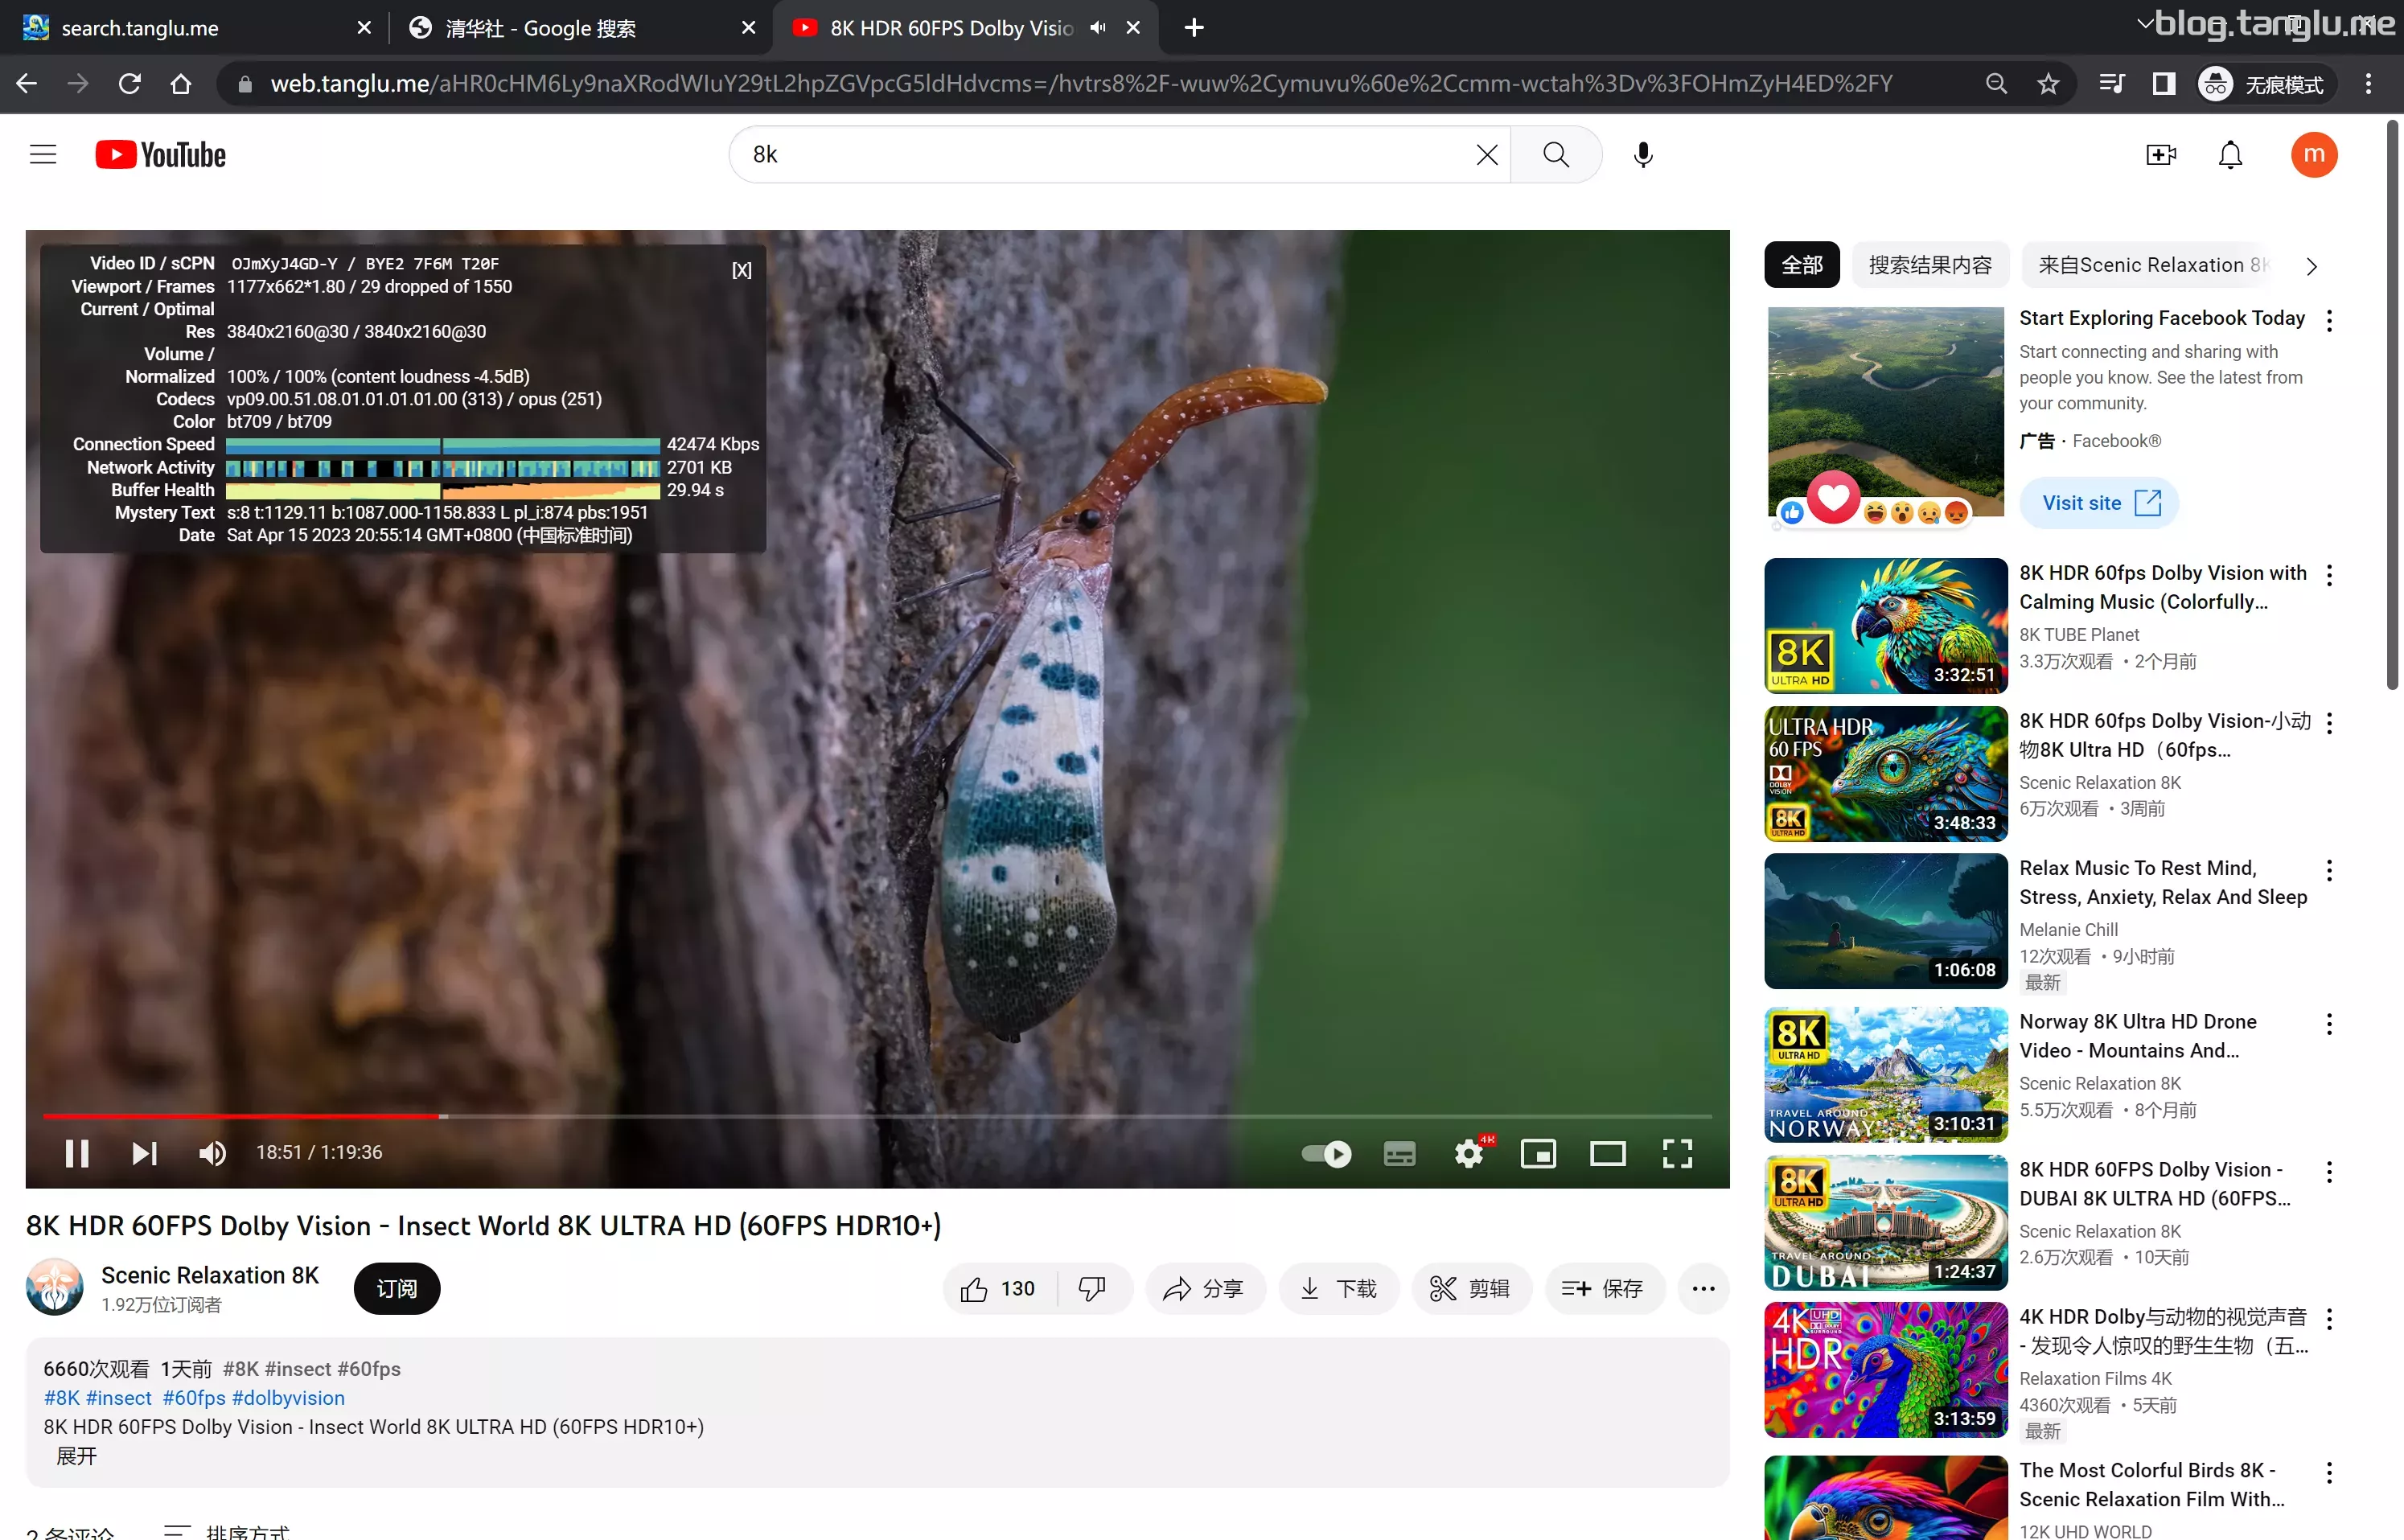2404x1540 pixels.
Task: Mute the video volume speaker
Action: pyautogui.click(x=212, y=1153)
